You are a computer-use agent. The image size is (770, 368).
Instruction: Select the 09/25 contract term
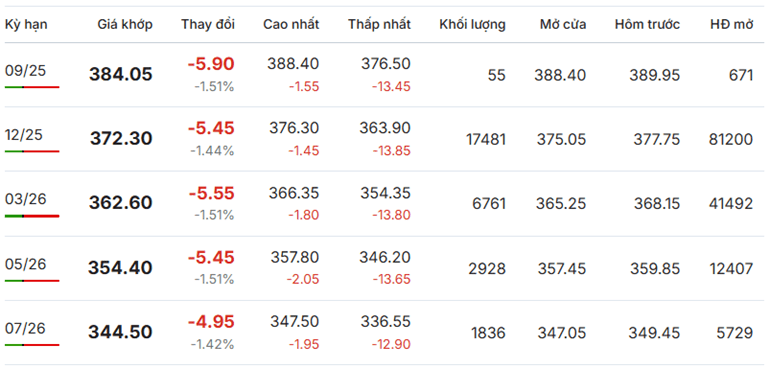pyautogui.click(x=26, y=71)
